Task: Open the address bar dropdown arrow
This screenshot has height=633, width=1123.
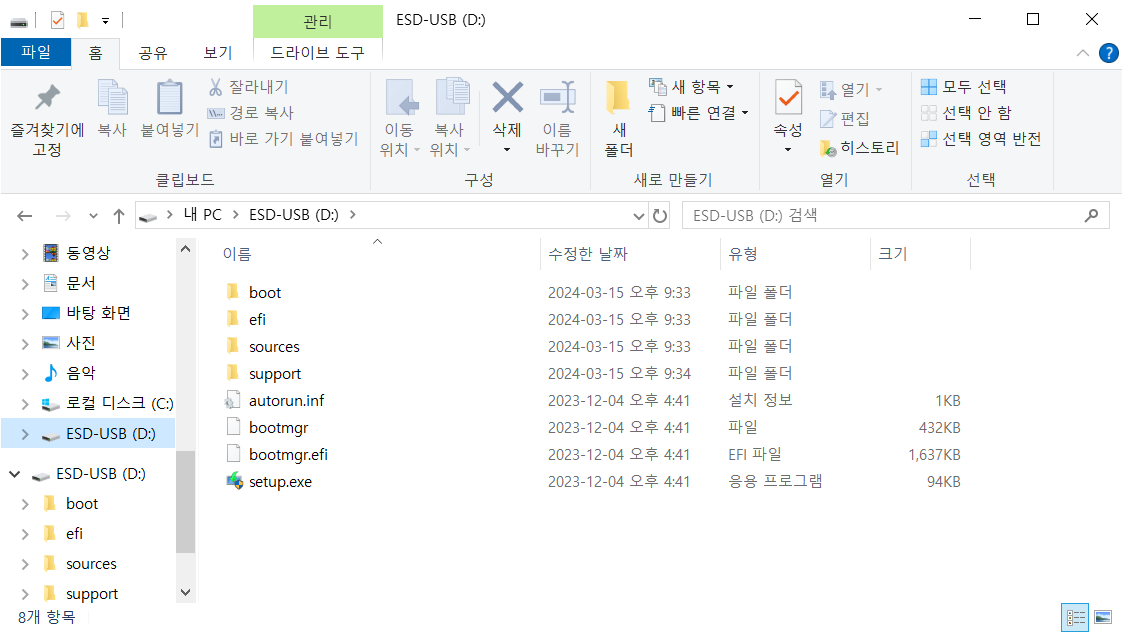Action: click(638, 215)
